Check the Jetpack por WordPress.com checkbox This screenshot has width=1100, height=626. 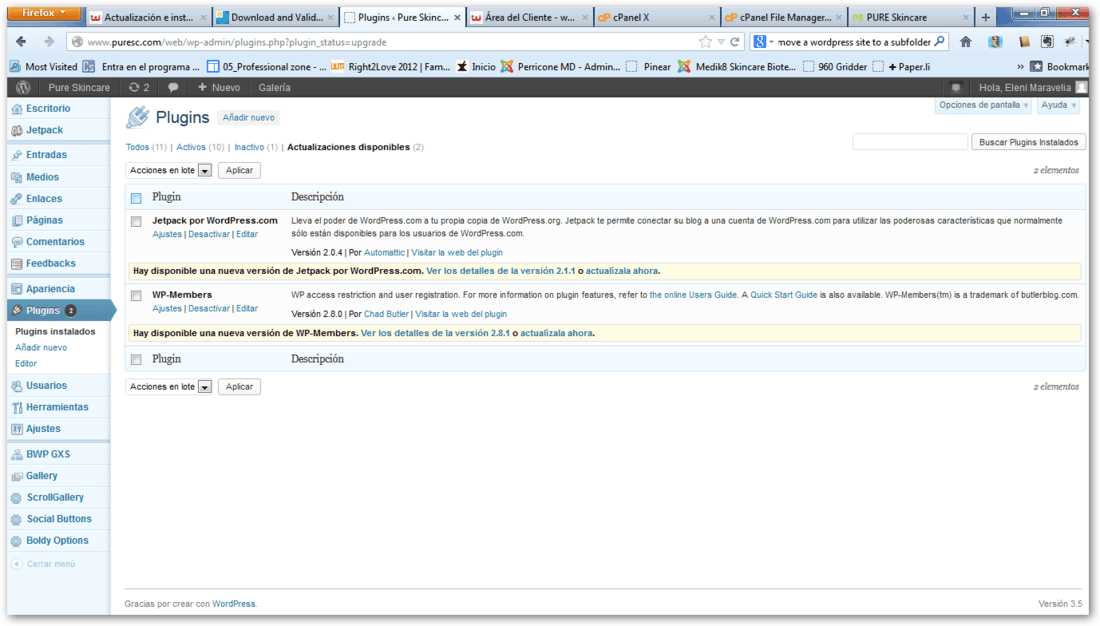tap(136, 222)
